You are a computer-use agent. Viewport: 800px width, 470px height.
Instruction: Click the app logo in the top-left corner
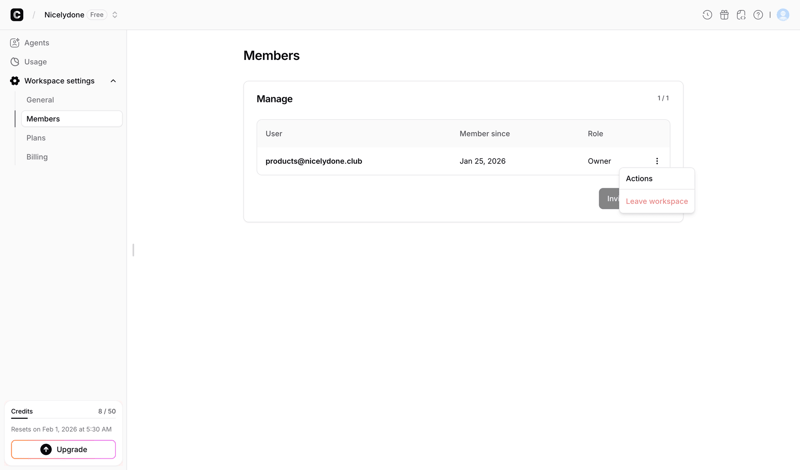pos(17,15)
